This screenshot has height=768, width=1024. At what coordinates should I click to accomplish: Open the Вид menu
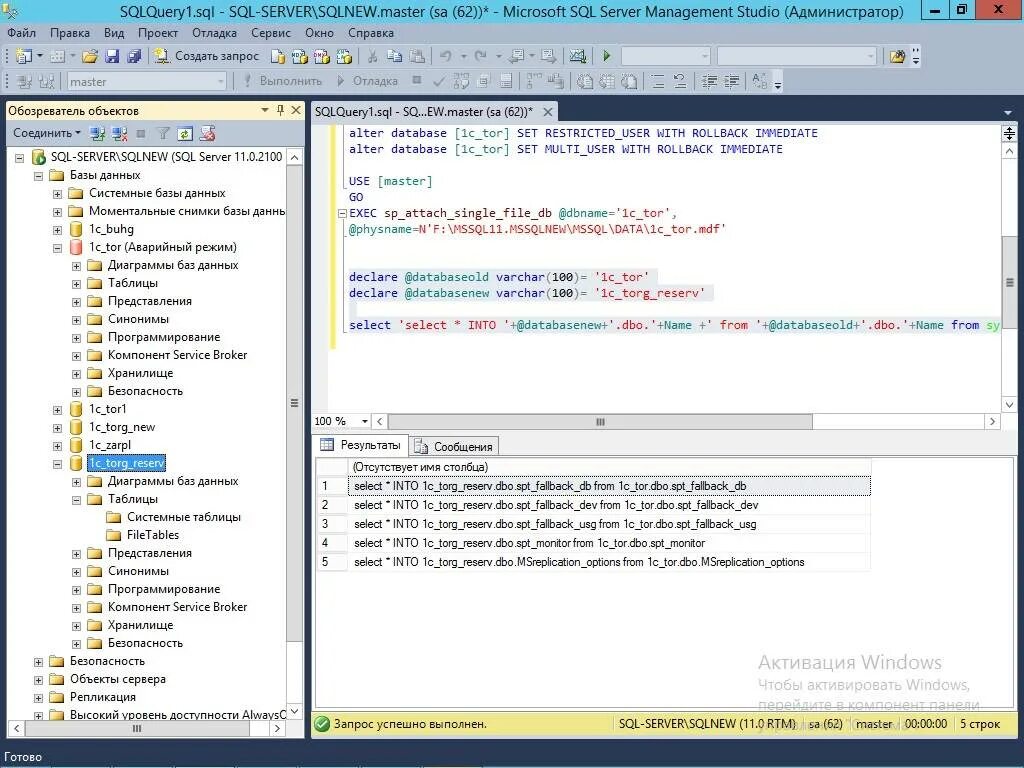pyautogui.click(x=114, y=33)
